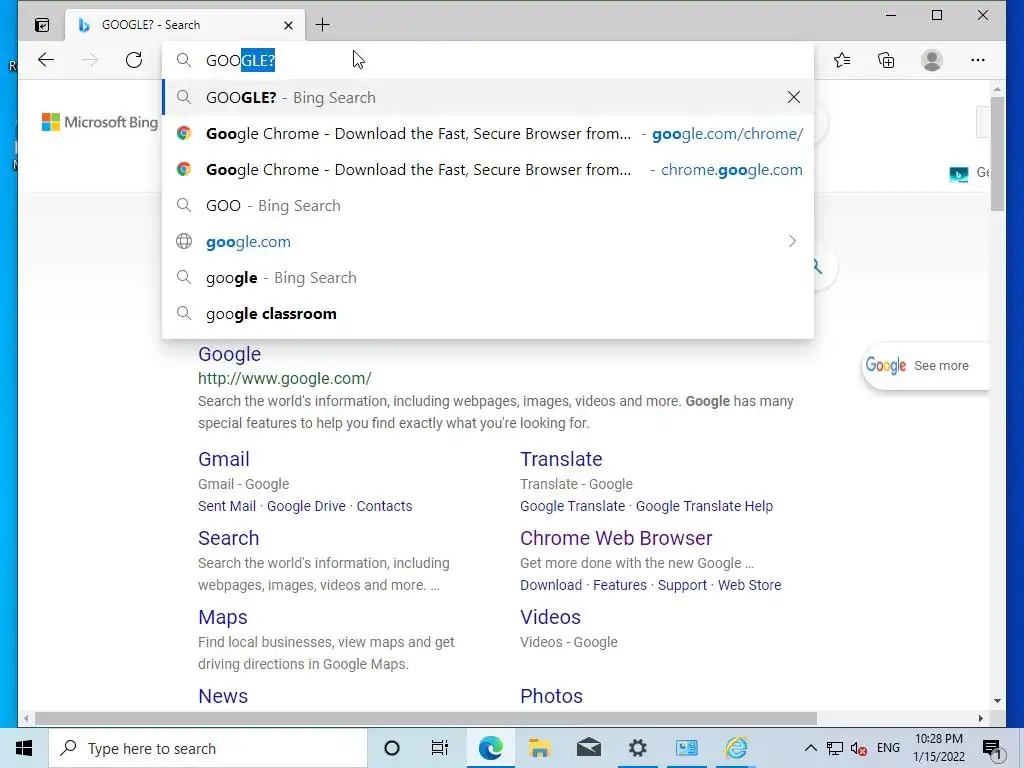Screen dimensions: 1024x768
Task: Click the muted volume tray icon
Action: [x=859, y=748]
